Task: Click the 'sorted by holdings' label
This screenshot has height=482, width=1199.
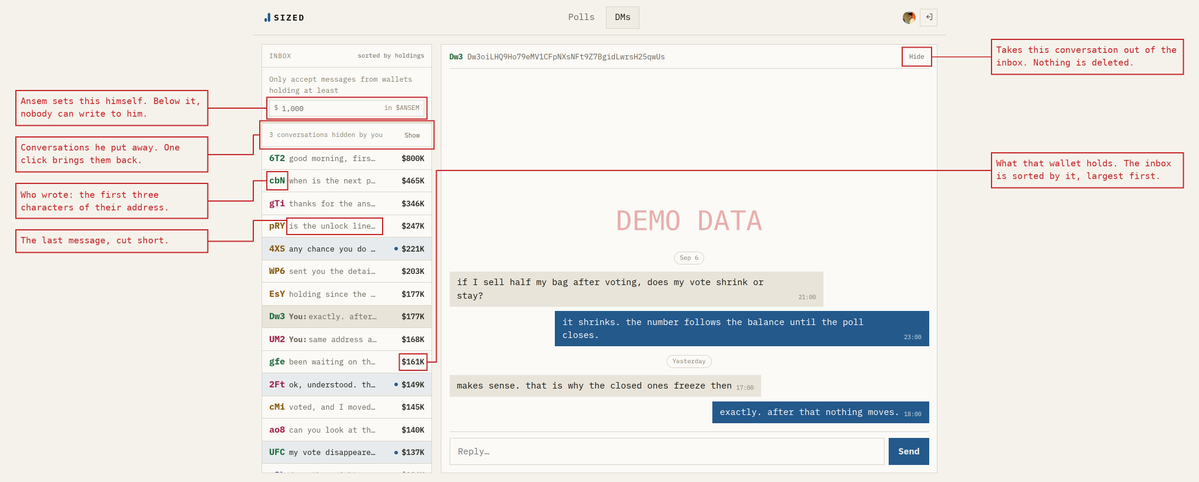Action: pos(391,56)
